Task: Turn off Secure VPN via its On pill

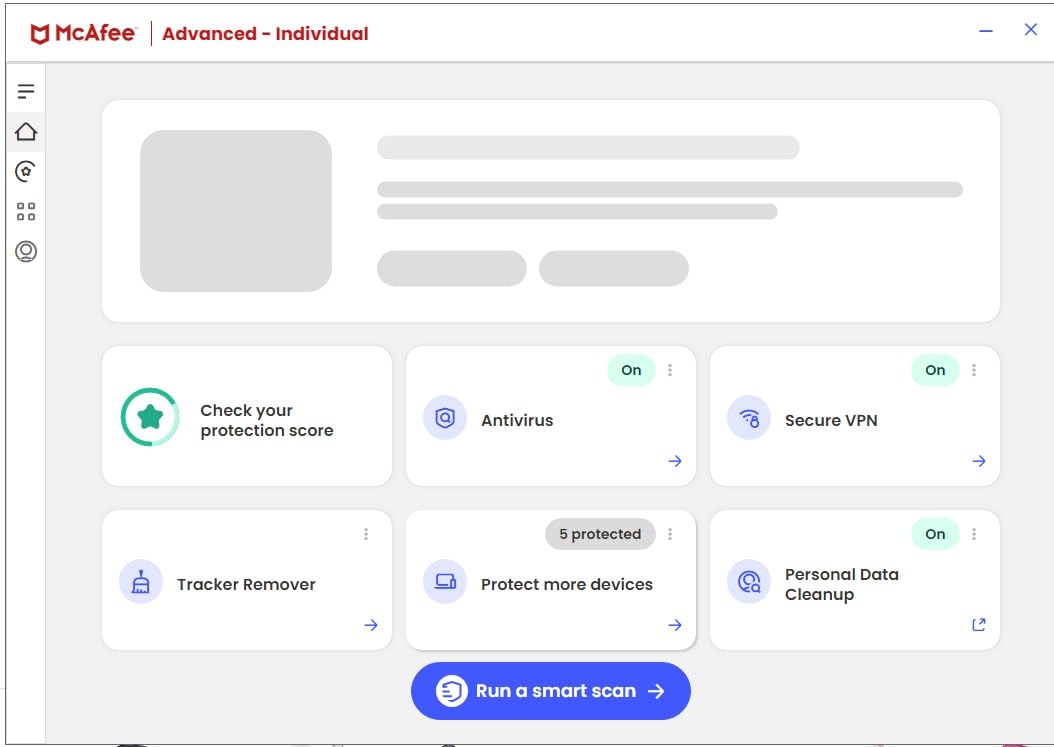Action: (x=934, y=370)
